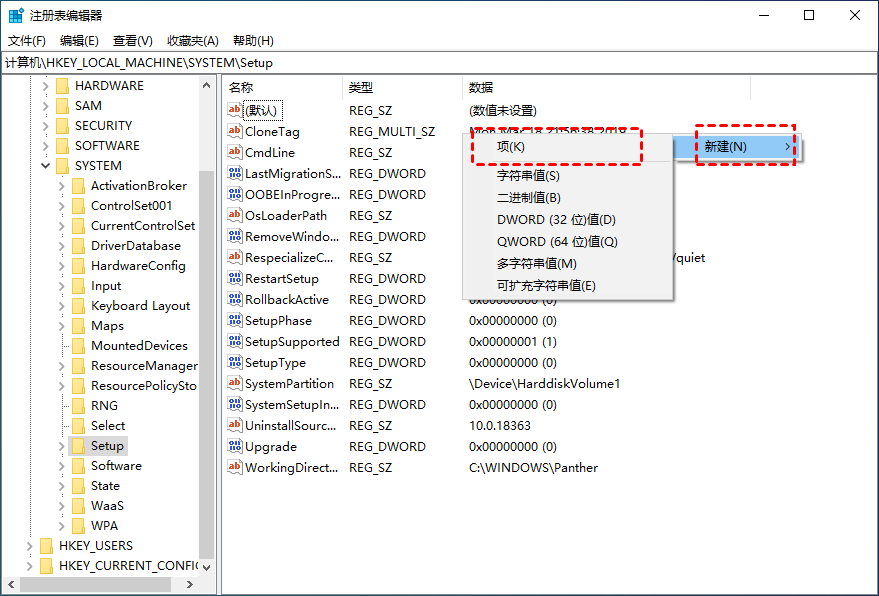Click the DWORD icon beside RemoveWindo...

coord(234,236)
